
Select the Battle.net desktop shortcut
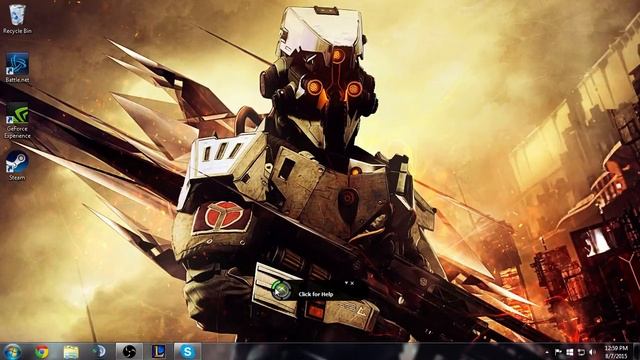(17, 67)
